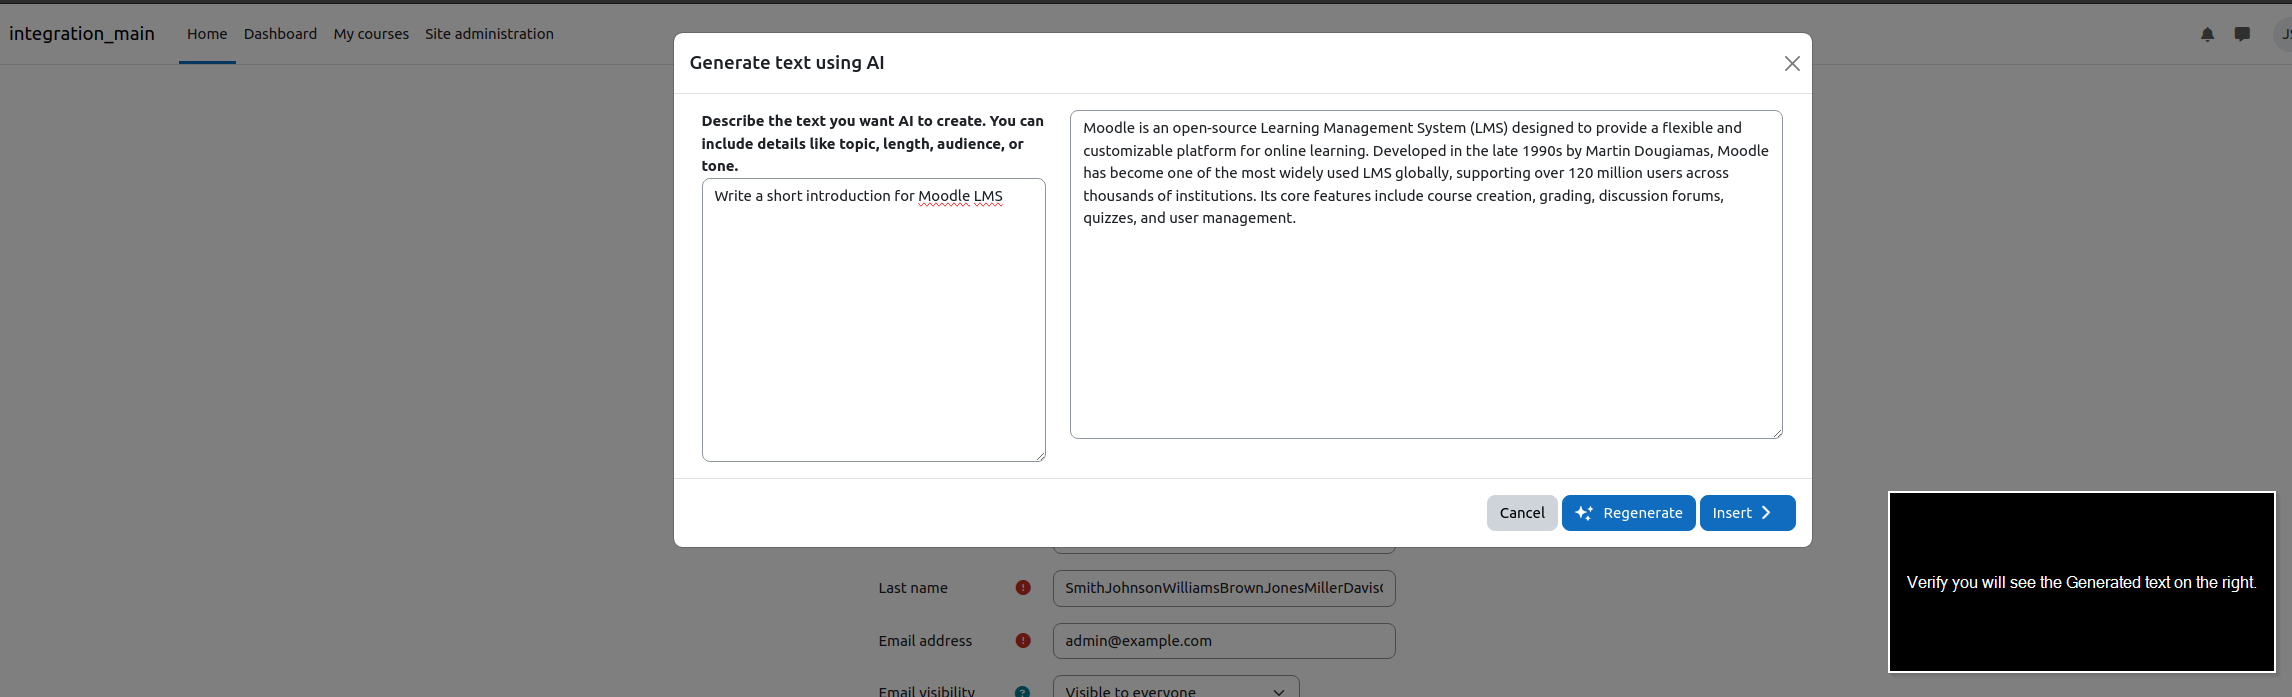Click the Last name input field

tap(1224, 588)
